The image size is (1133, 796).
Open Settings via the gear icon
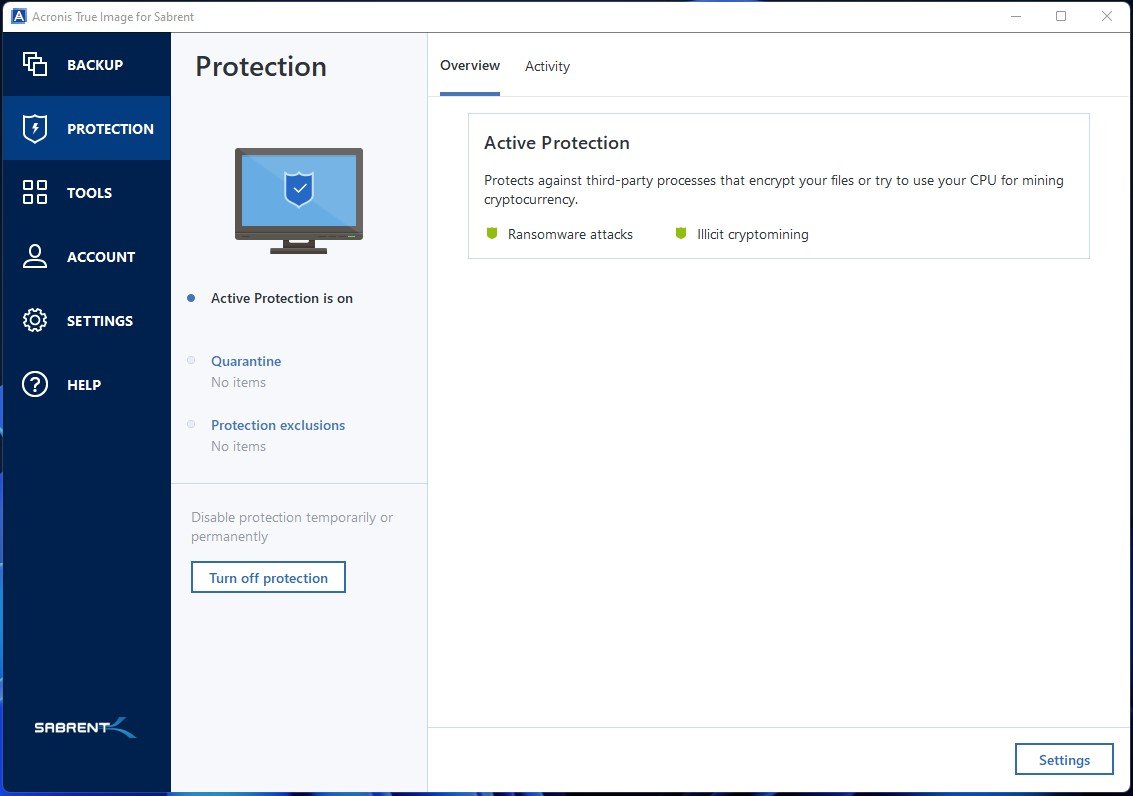pyautogui.click(x=34, y=320)
